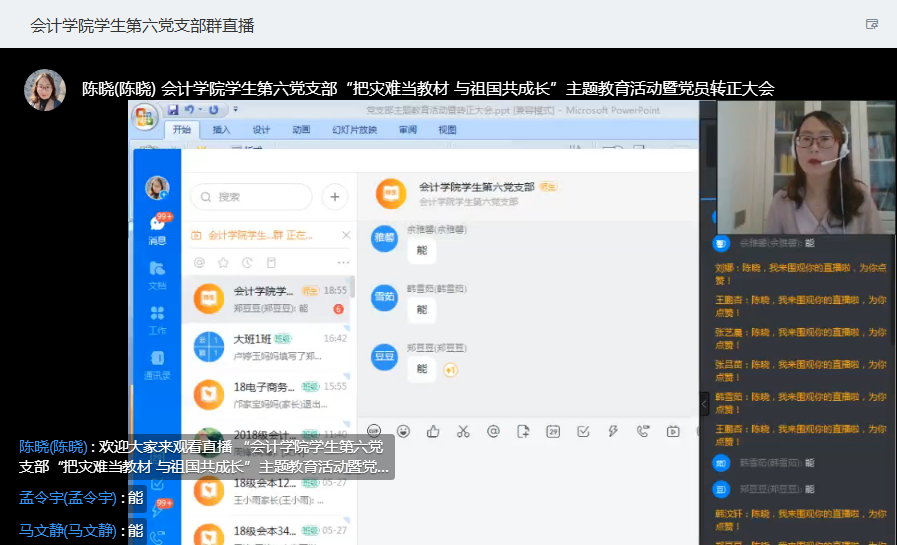897x545 pixels.
Task: Click the checkbox task icon in chat toolbar
Action: pyautogui.click(x=583, y=431)
